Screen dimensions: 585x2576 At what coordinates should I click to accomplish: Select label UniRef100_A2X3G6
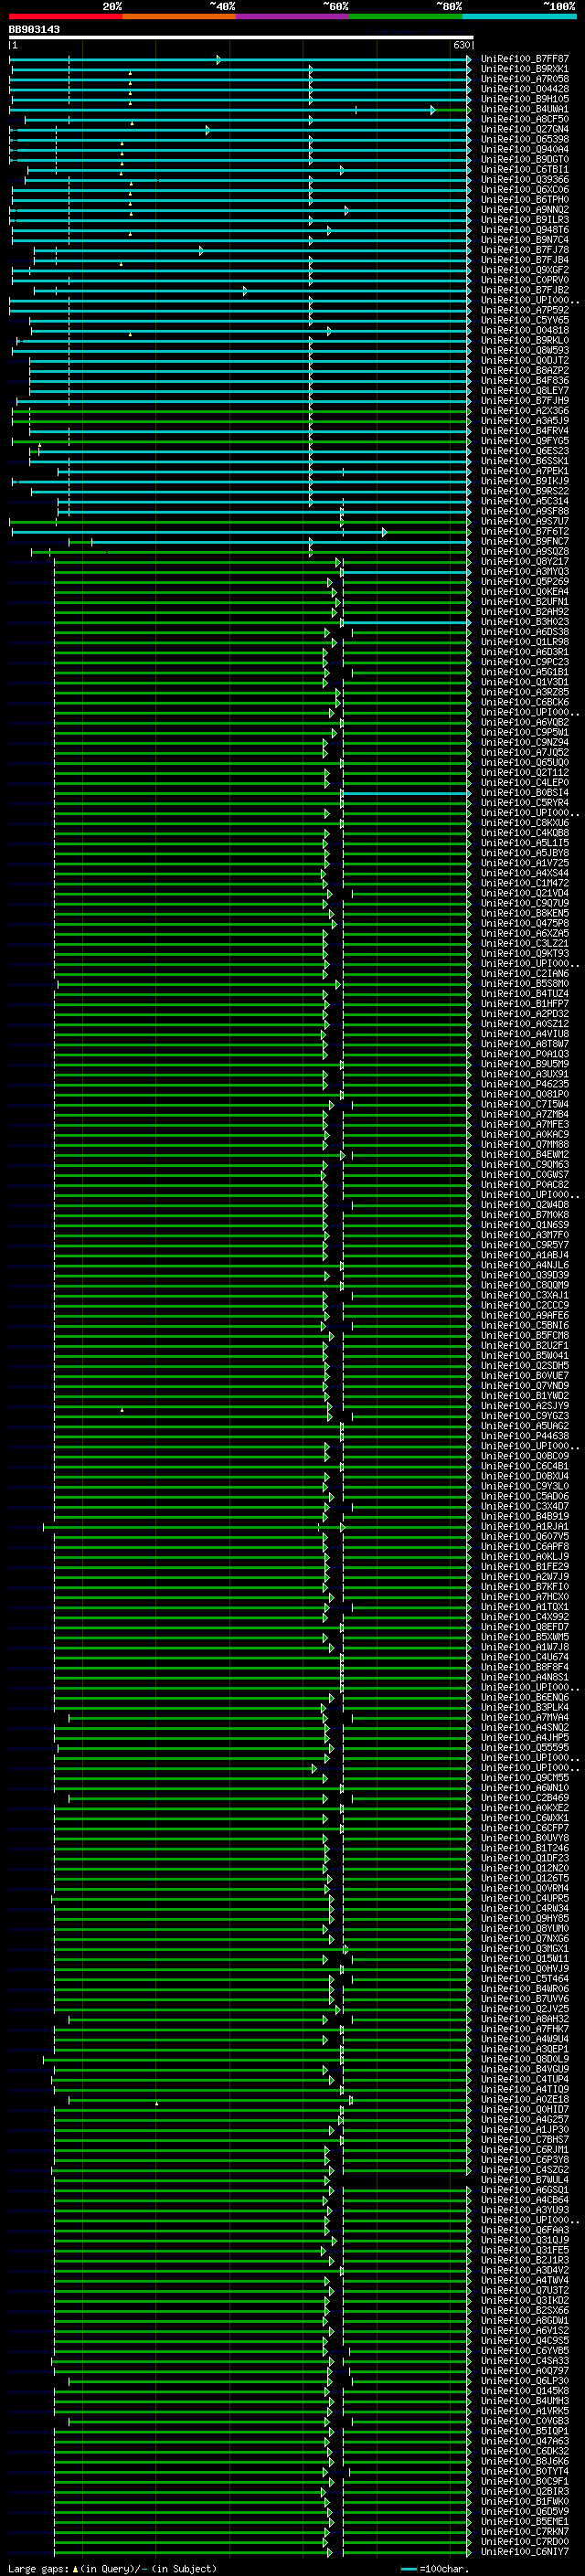(525, 411)
